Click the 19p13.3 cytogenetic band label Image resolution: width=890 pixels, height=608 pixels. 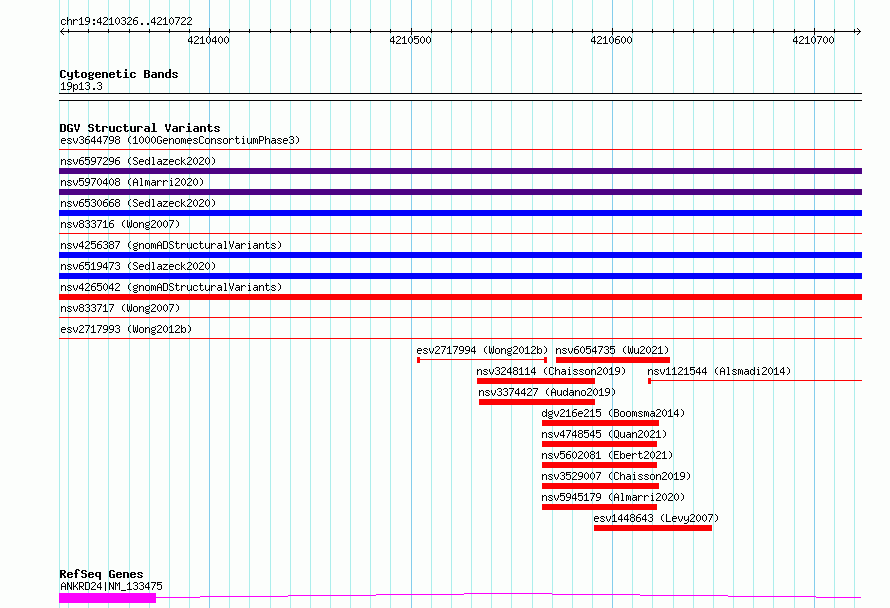[x=81, y=86]
